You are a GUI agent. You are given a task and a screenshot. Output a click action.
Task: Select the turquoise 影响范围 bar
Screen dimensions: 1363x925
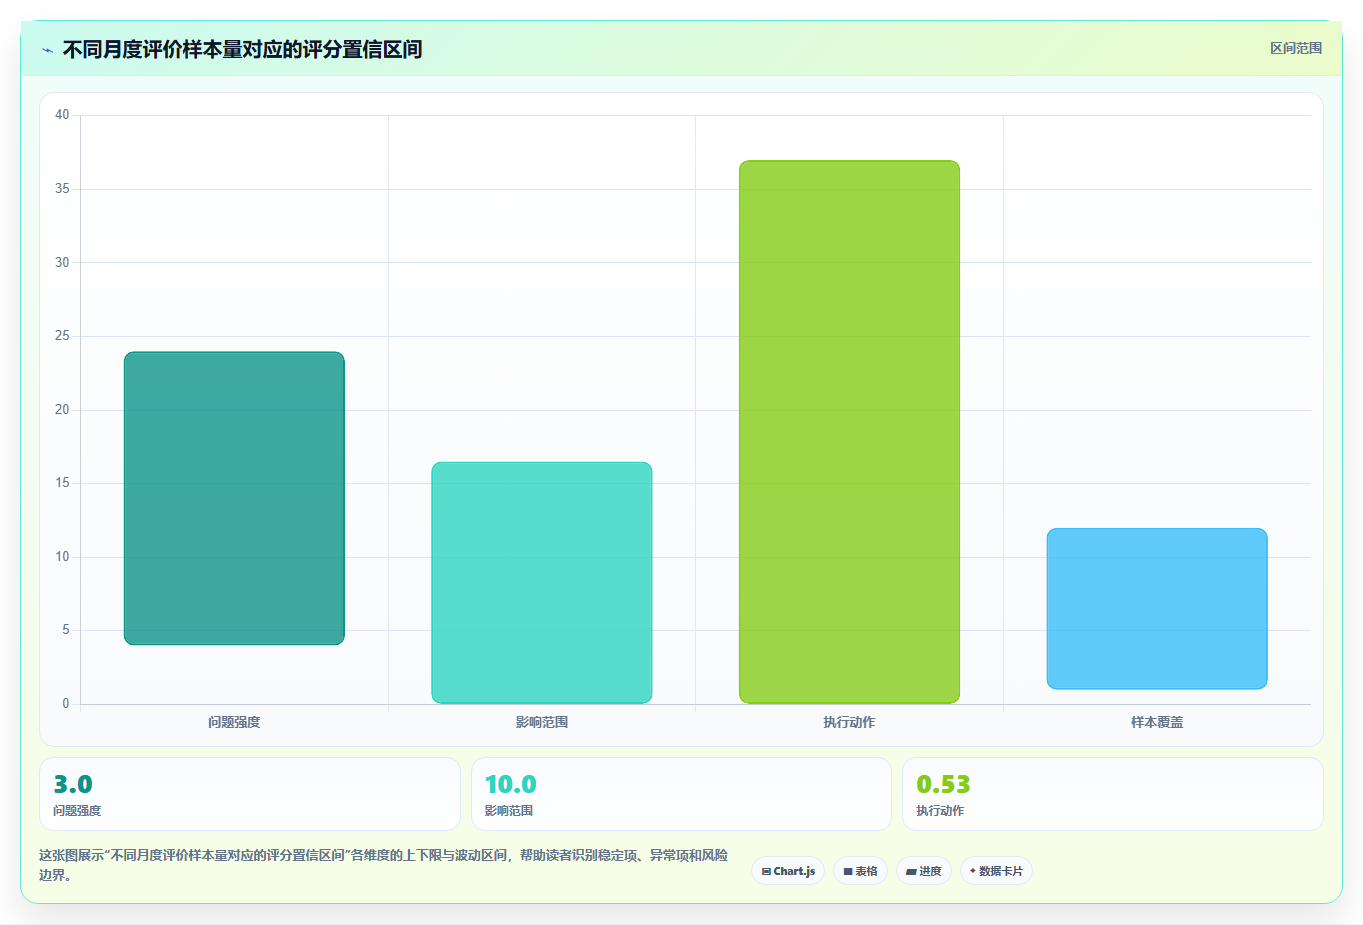coord(542,583)
